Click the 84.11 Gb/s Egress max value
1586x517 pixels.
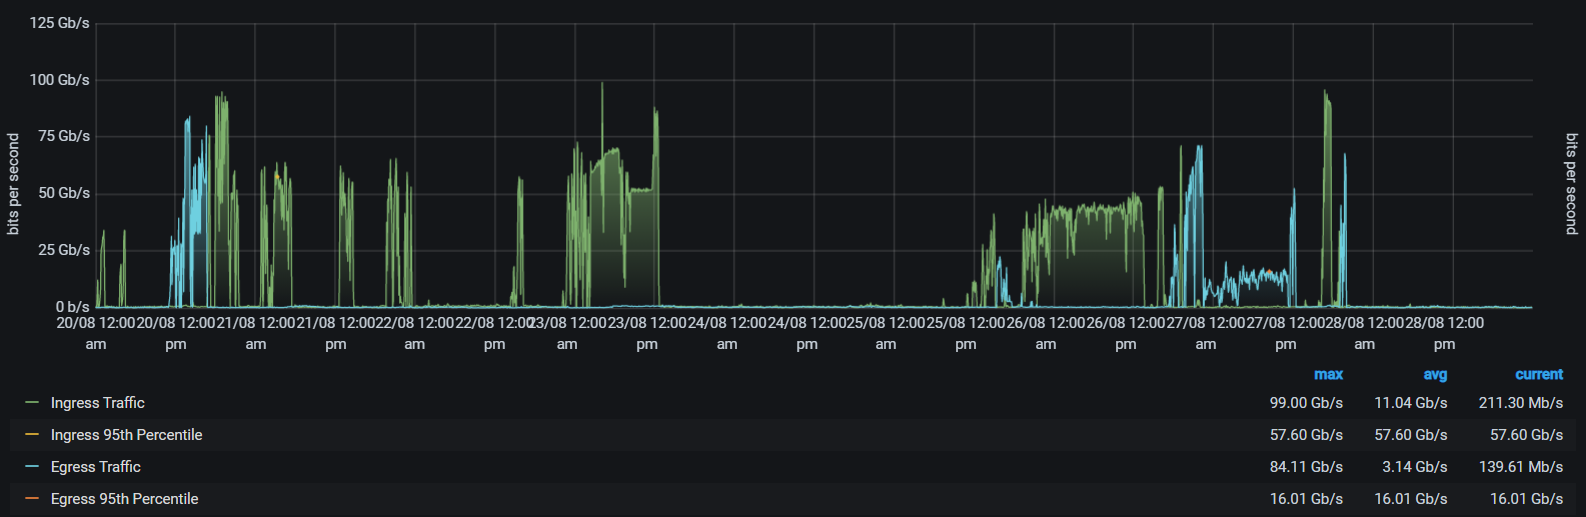click(1306, 467)
